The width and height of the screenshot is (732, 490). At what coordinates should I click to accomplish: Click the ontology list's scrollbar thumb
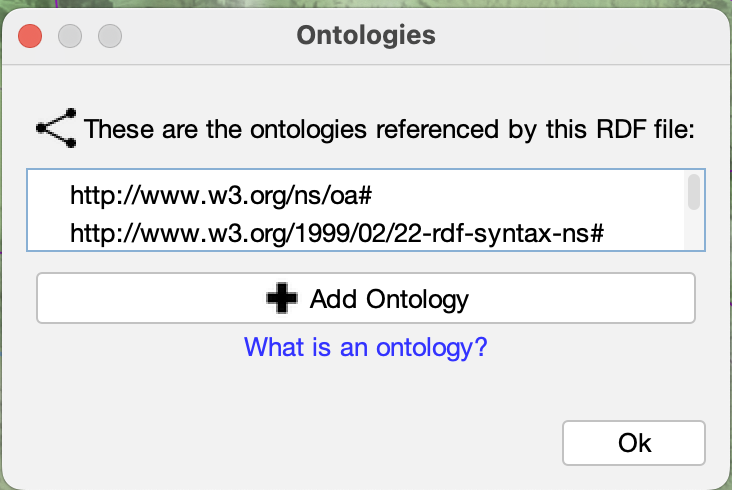tap(693, 192)
